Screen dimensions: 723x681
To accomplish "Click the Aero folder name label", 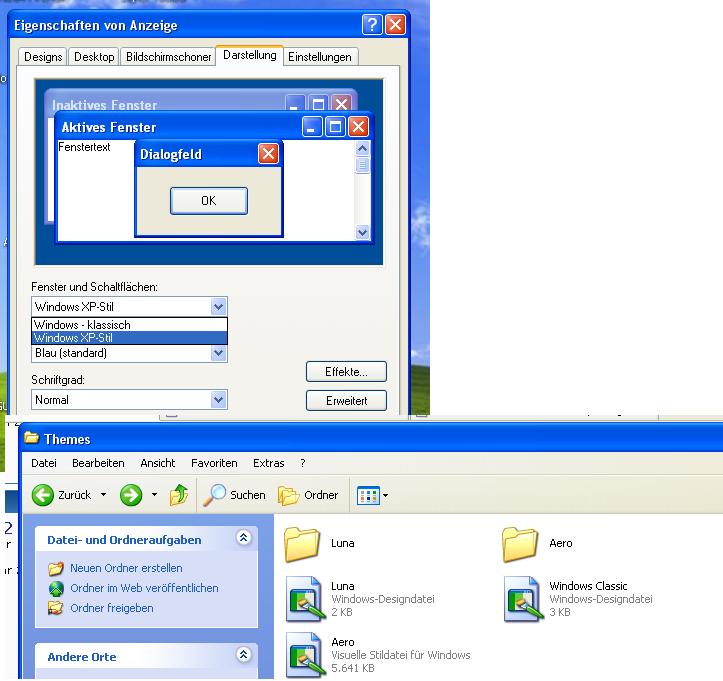I will pyautogui.click(x=561, y=543).
